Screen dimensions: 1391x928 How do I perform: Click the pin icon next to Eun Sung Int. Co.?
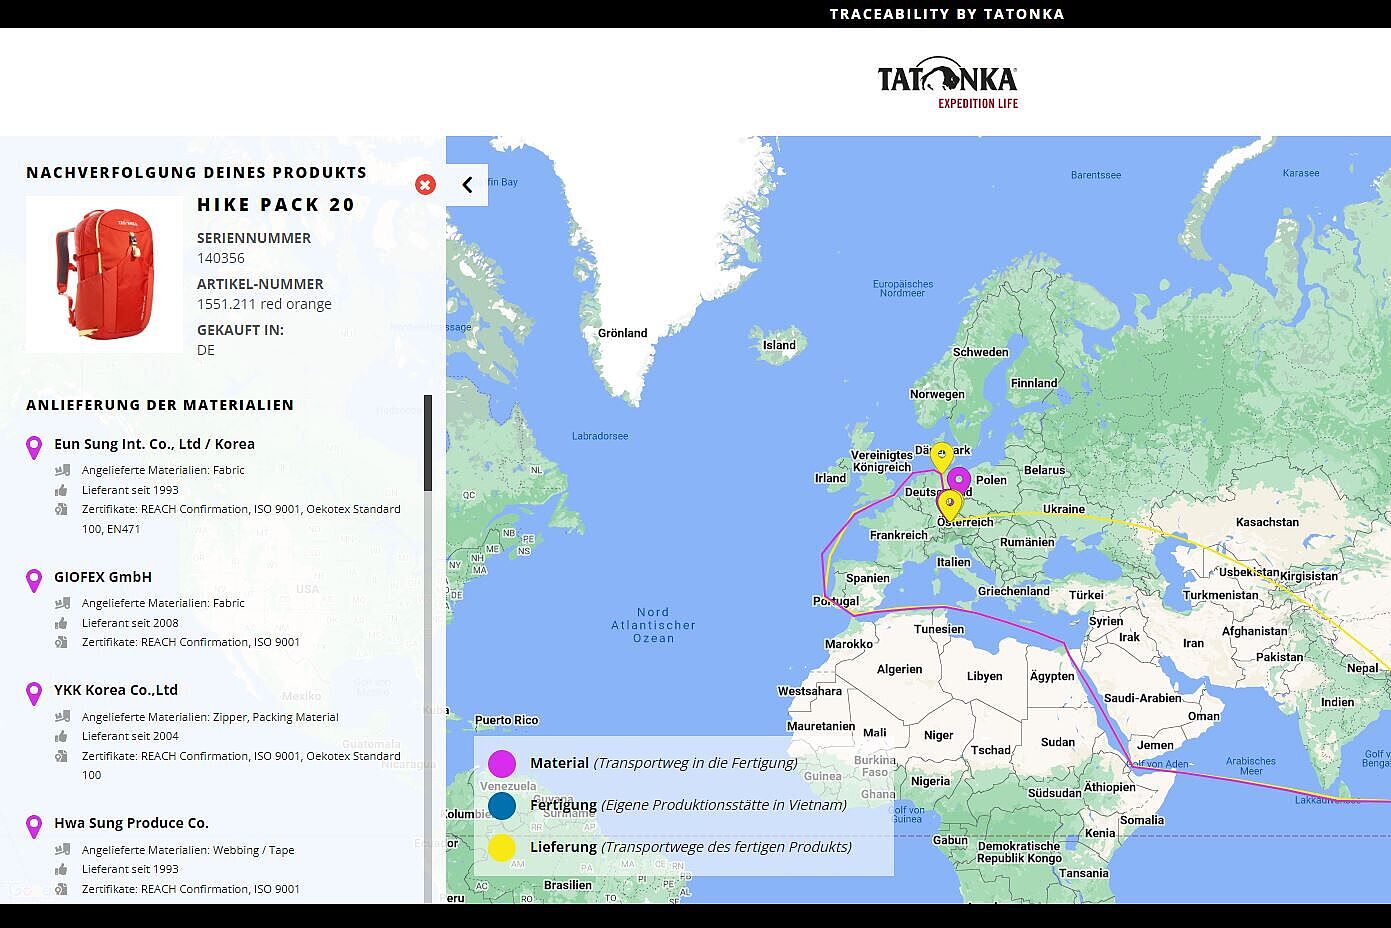tap(34, 447)
